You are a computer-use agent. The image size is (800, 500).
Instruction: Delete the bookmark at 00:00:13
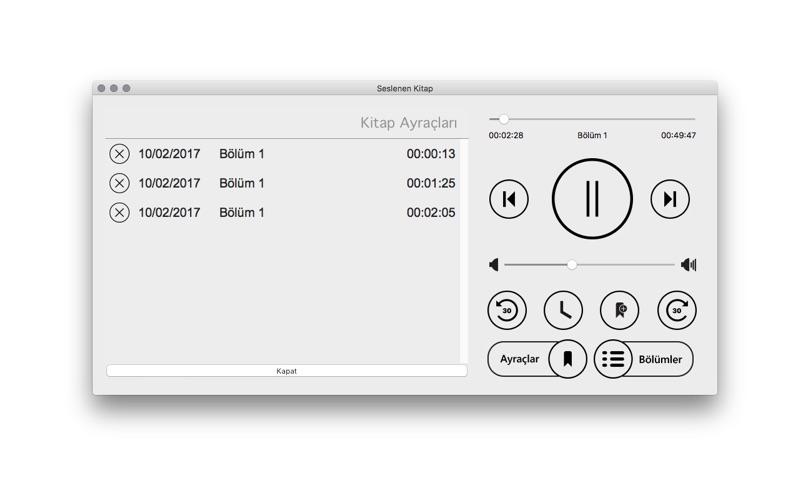(119, 154)
